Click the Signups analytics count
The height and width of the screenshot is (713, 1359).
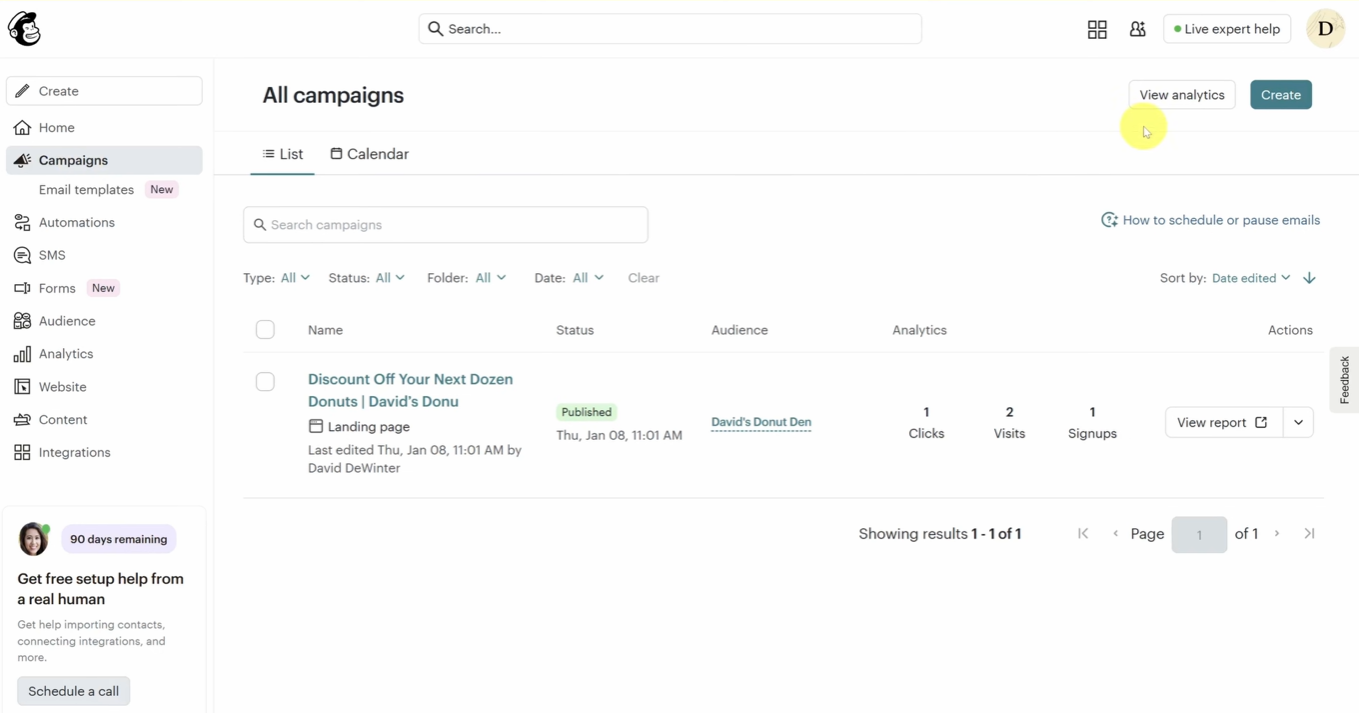1092,423
